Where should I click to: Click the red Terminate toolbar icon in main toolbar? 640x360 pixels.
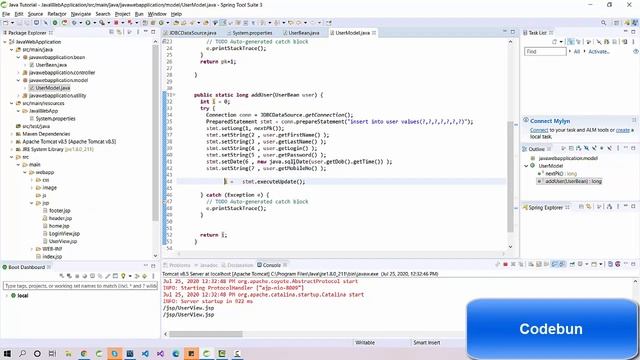pos(116,23)
